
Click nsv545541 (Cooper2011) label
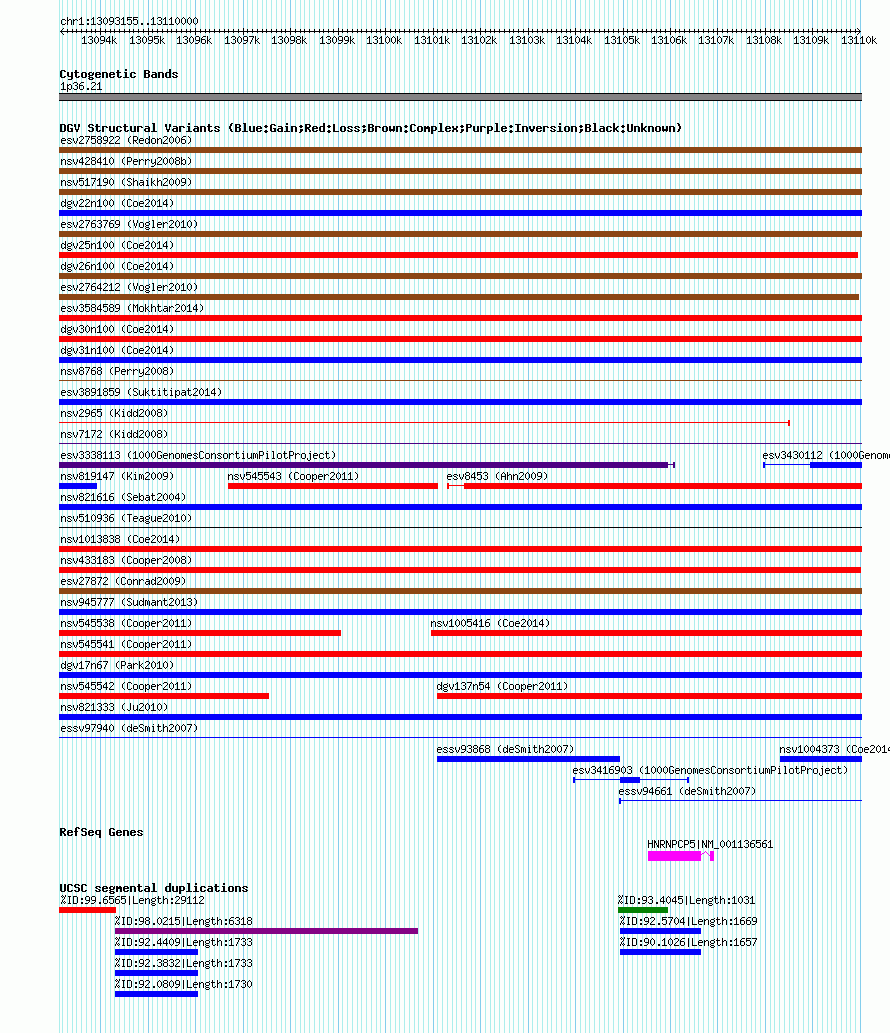[126, 645]
